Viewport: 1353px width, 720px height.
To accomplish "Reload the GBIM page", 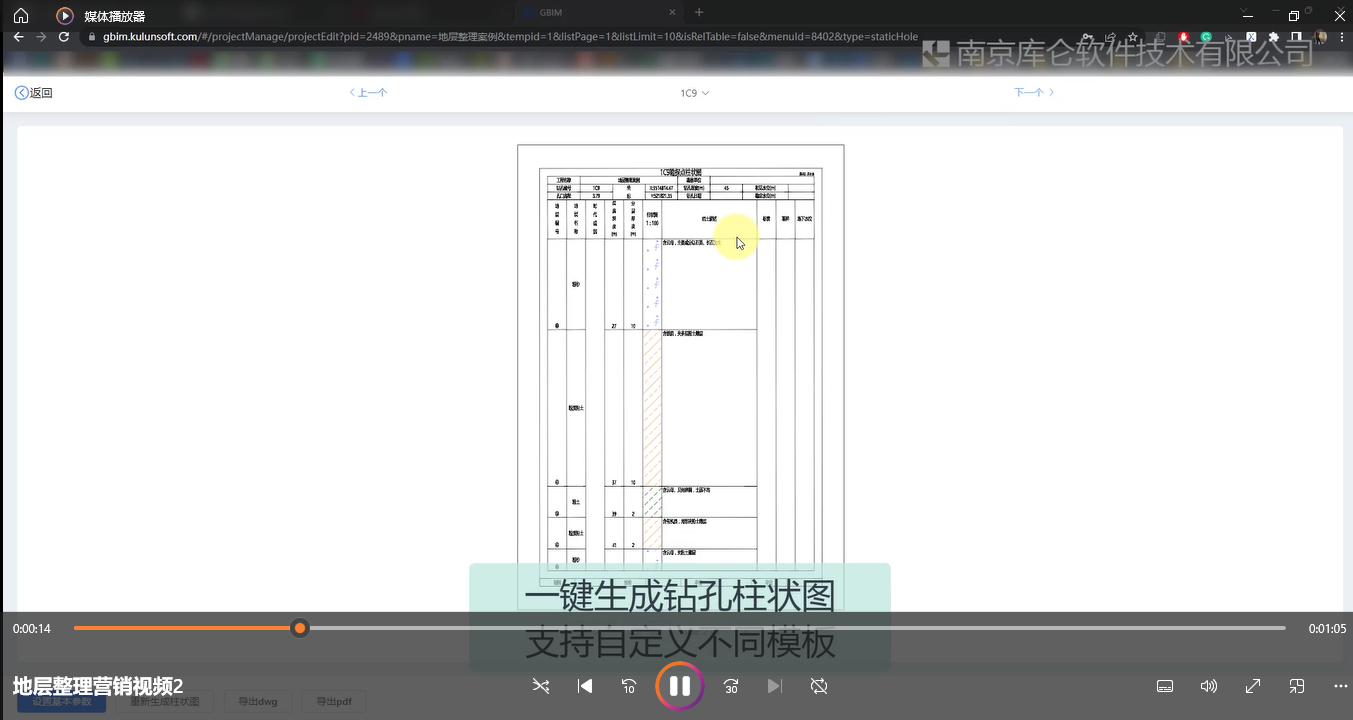I will [x=64, y=36].
